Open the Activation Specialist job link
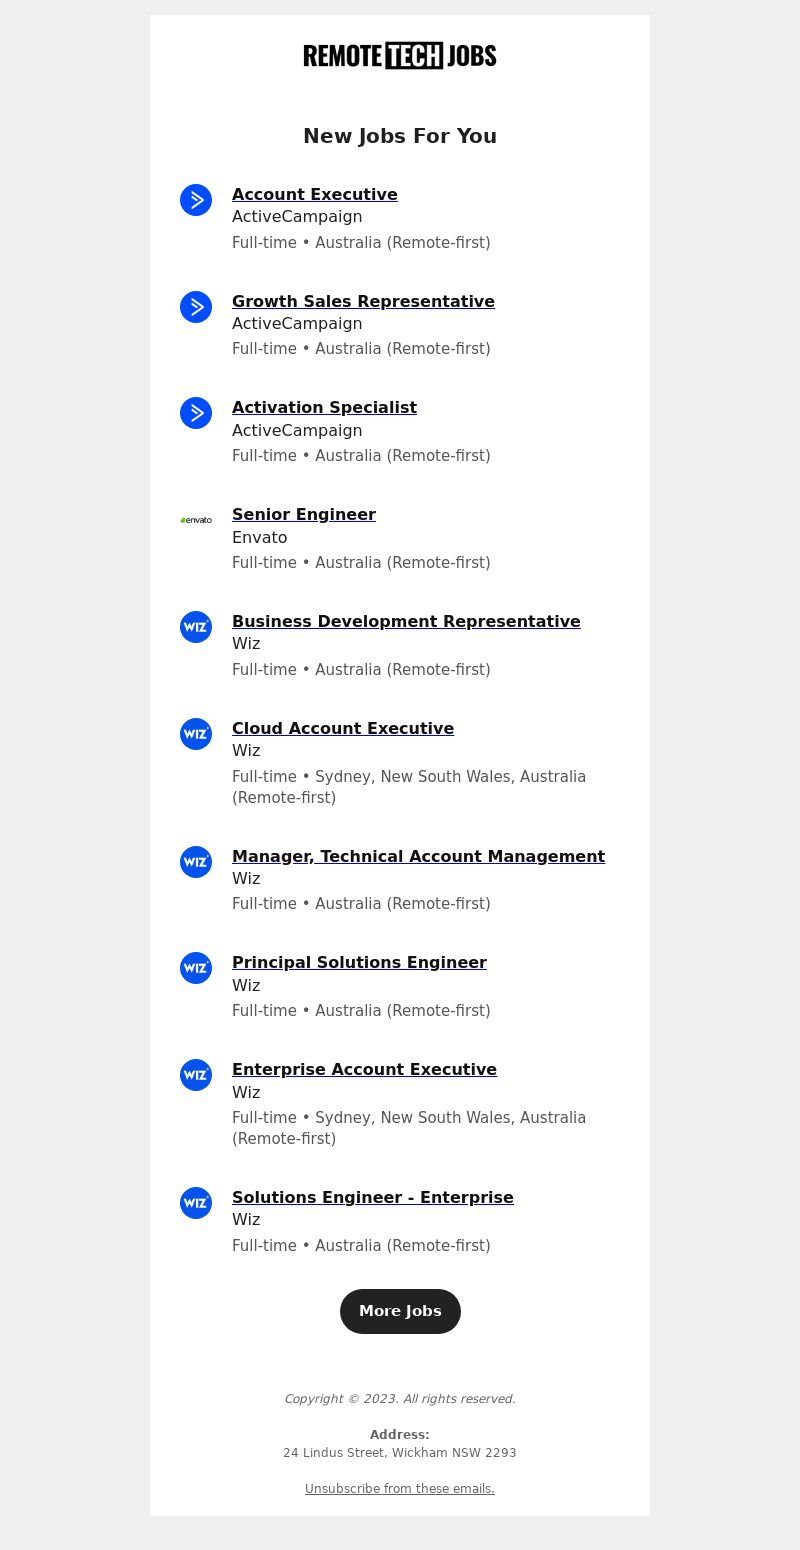The height and width of the screenshot is (1550, 800). click(x=324, y=407)
